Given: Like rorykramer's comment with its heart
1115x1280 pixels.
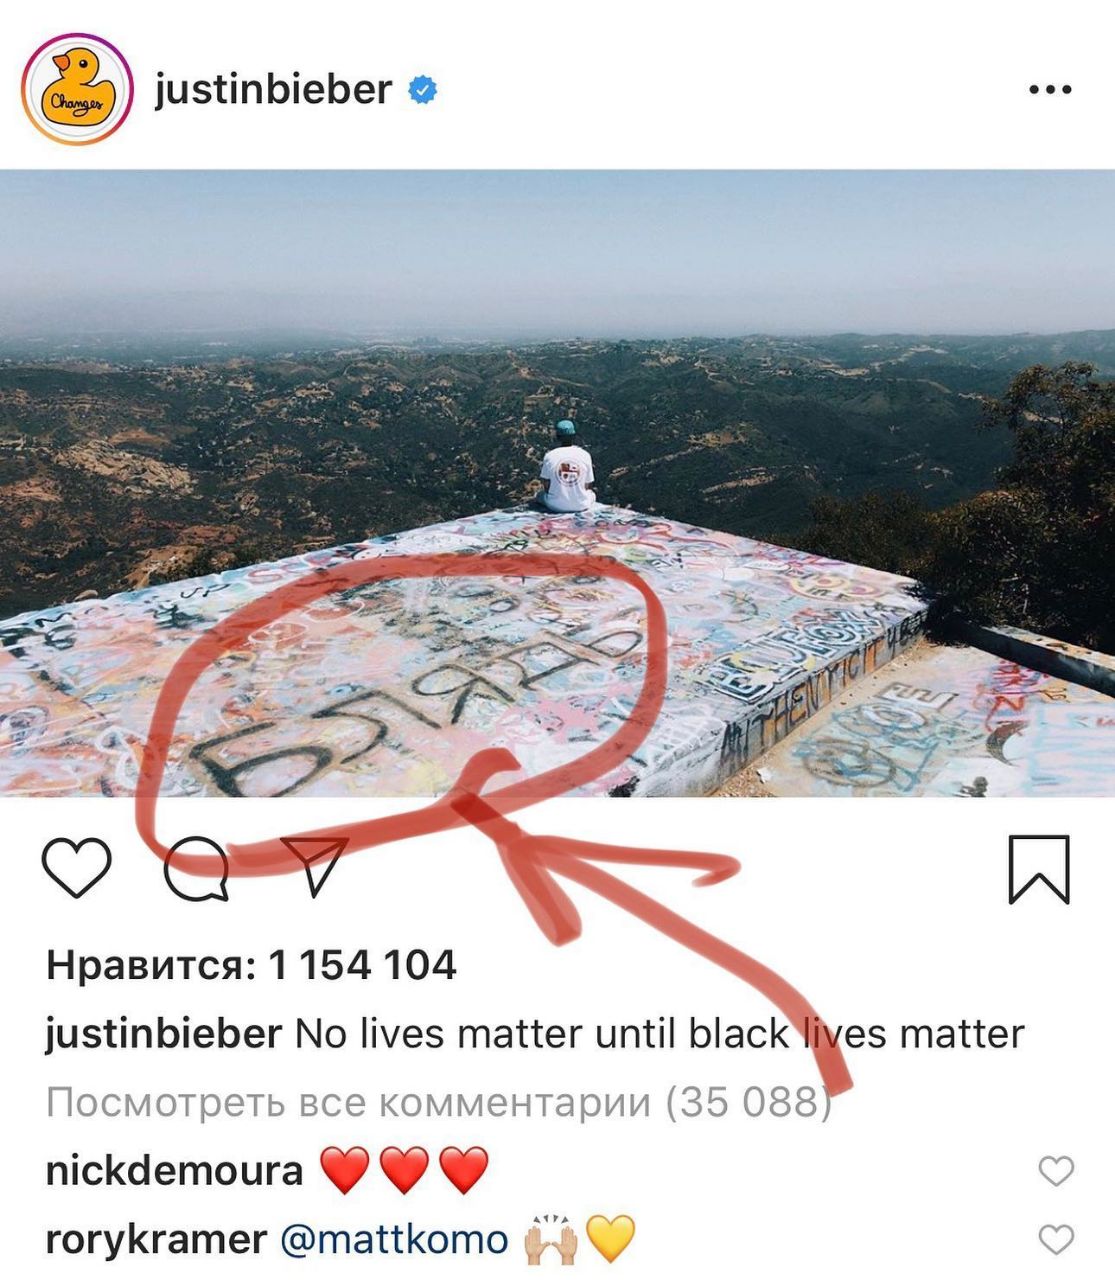Looking at the screenshot, I should tap(1056, 1241).
